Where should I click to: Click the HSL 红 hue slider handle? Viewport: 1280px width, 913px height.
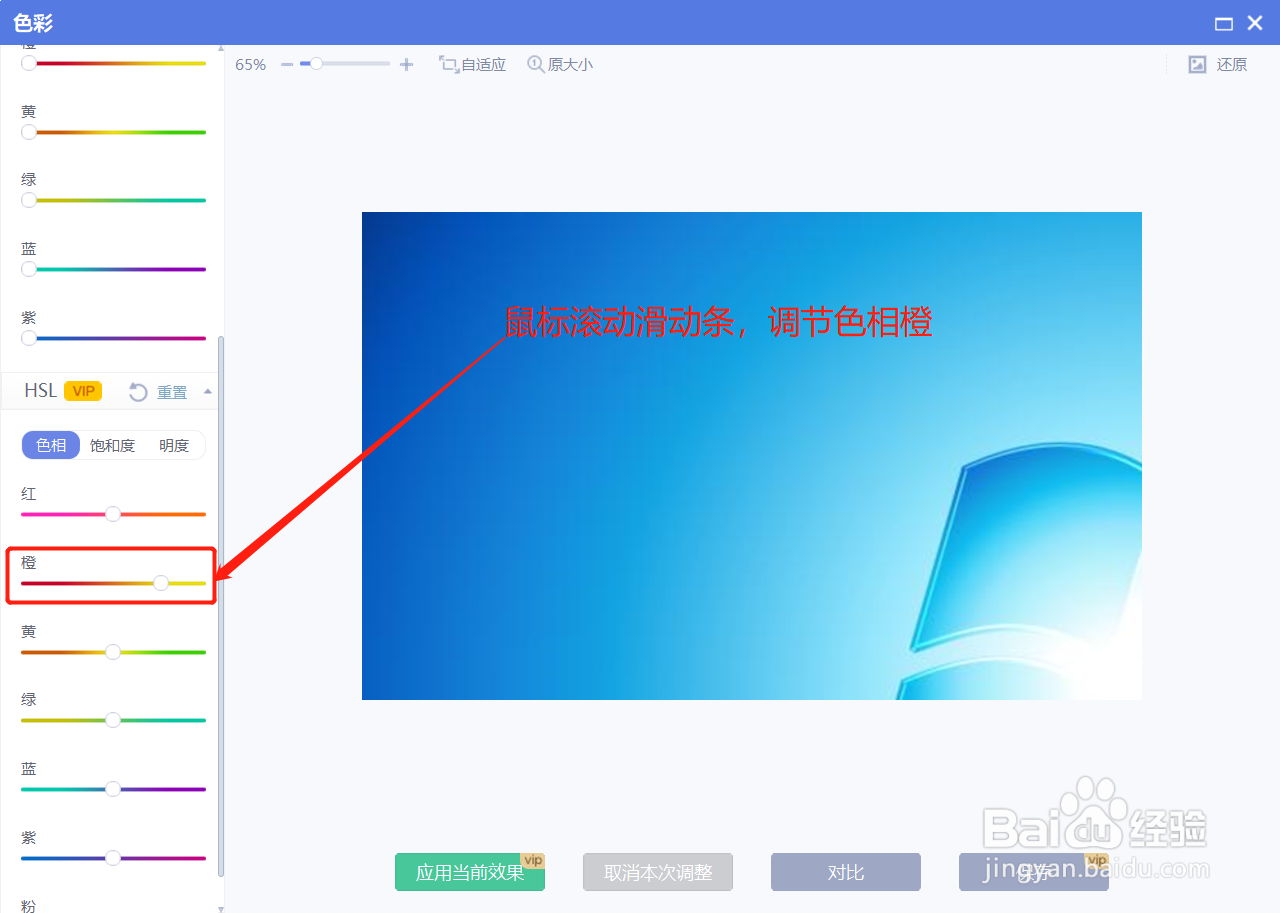coord(113,514)
